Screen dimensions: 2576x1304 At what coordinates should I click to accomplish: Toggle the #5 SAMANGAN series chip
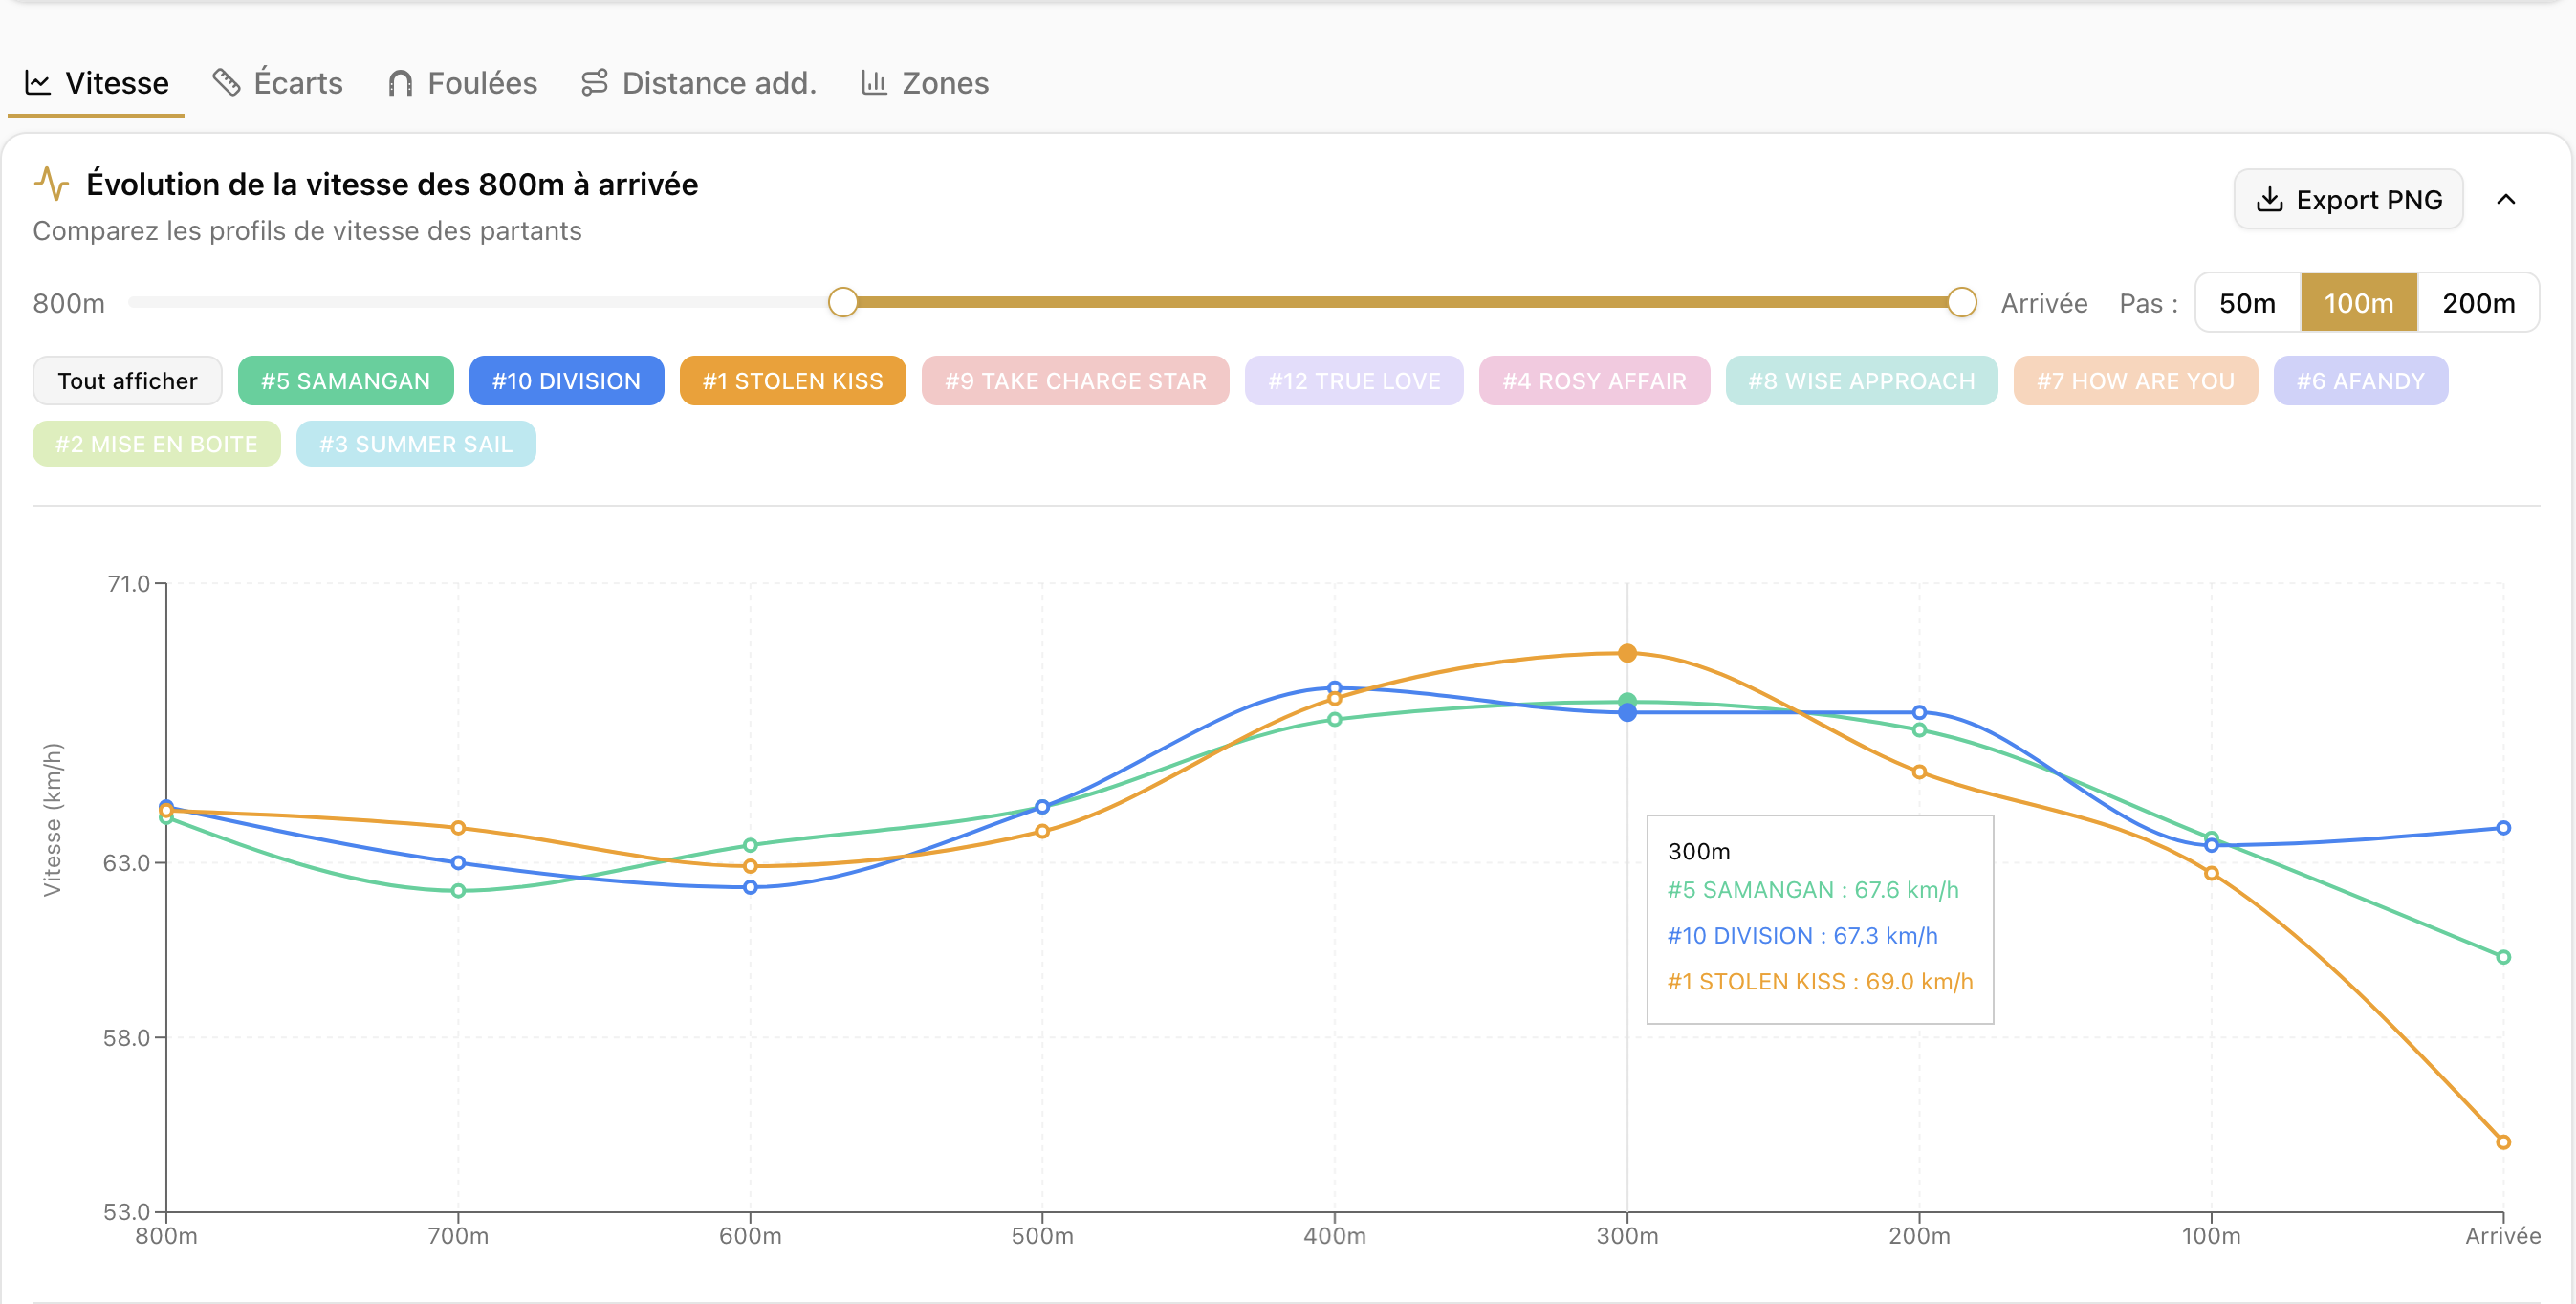345,381
